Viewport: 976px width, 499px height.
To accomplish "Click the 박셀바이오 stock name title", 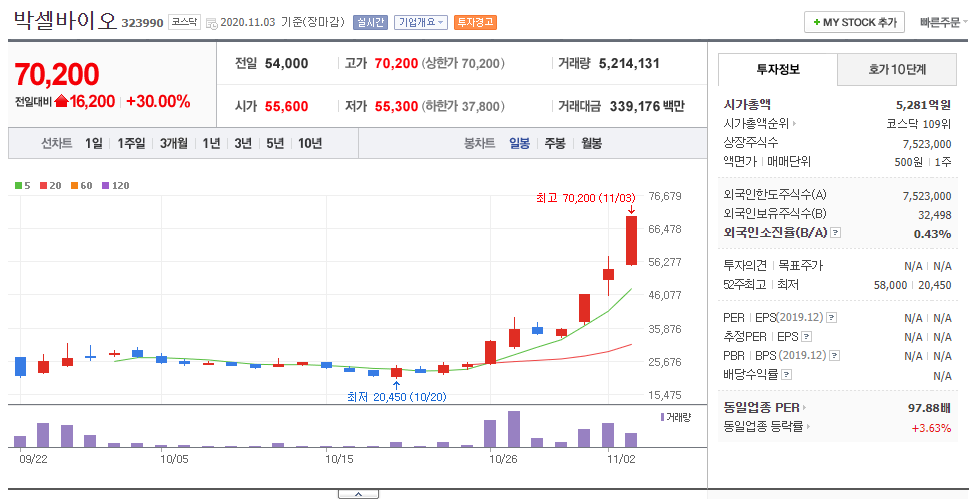I will point(65,21).
